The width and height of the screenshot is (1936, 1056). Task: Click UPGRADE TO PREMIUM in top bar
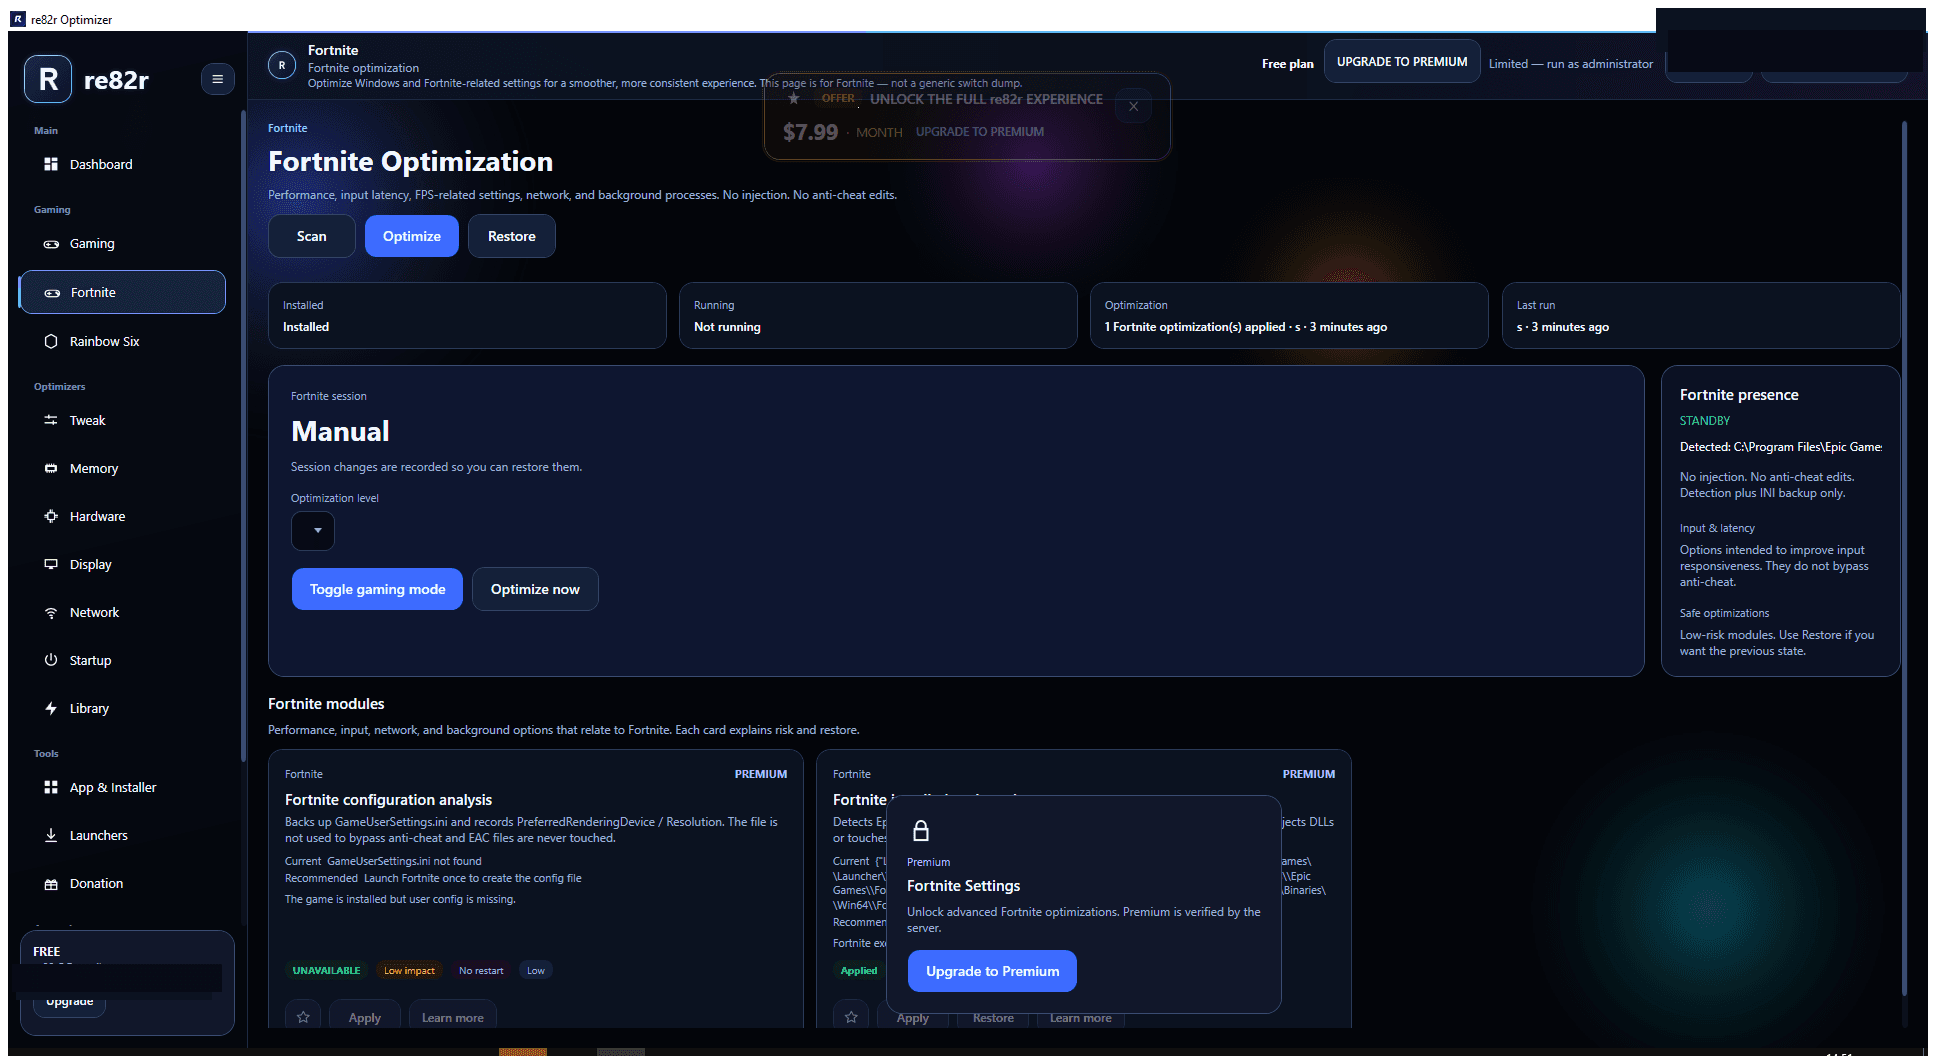(x=1402, y=62)
